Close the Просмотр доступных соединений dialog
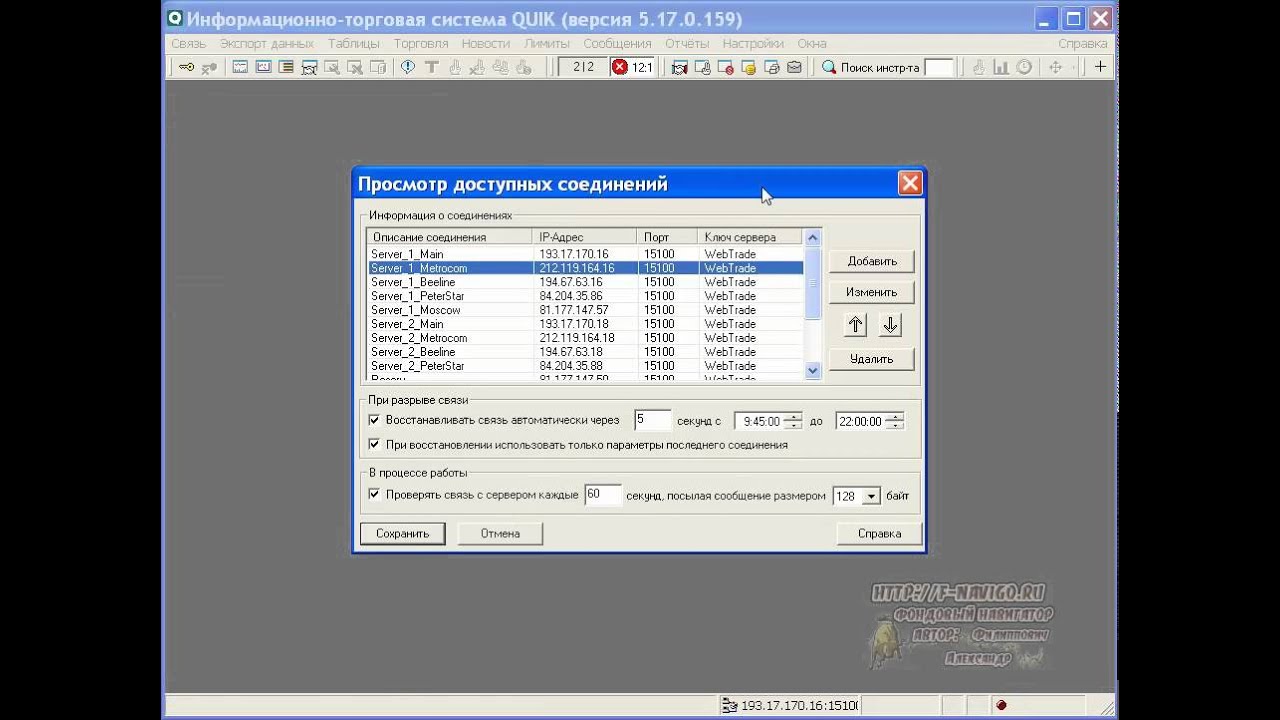Viewport: 1280px width, 720px height. tap(909, 183)
